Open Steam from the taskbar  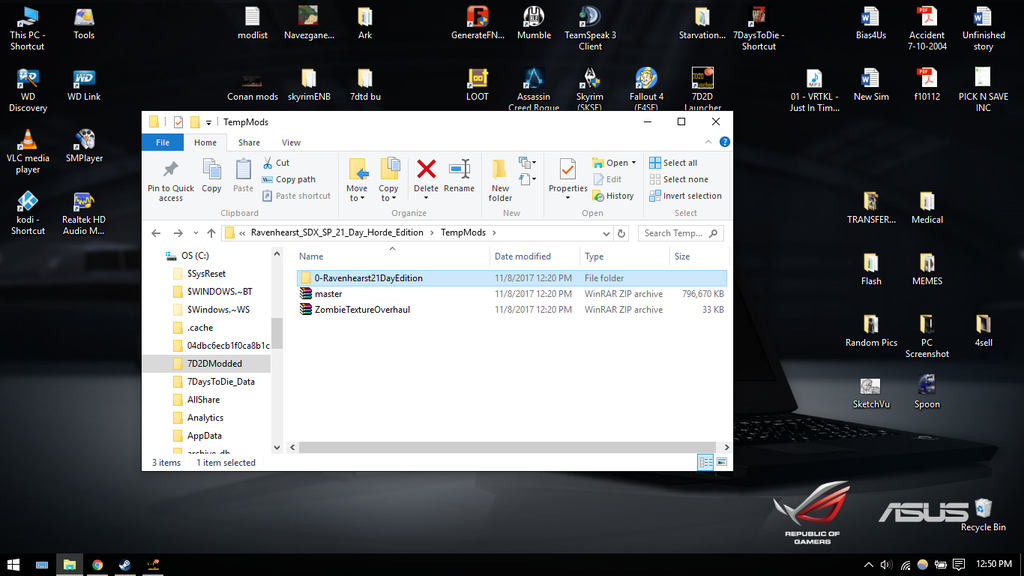tap(125, 565)
